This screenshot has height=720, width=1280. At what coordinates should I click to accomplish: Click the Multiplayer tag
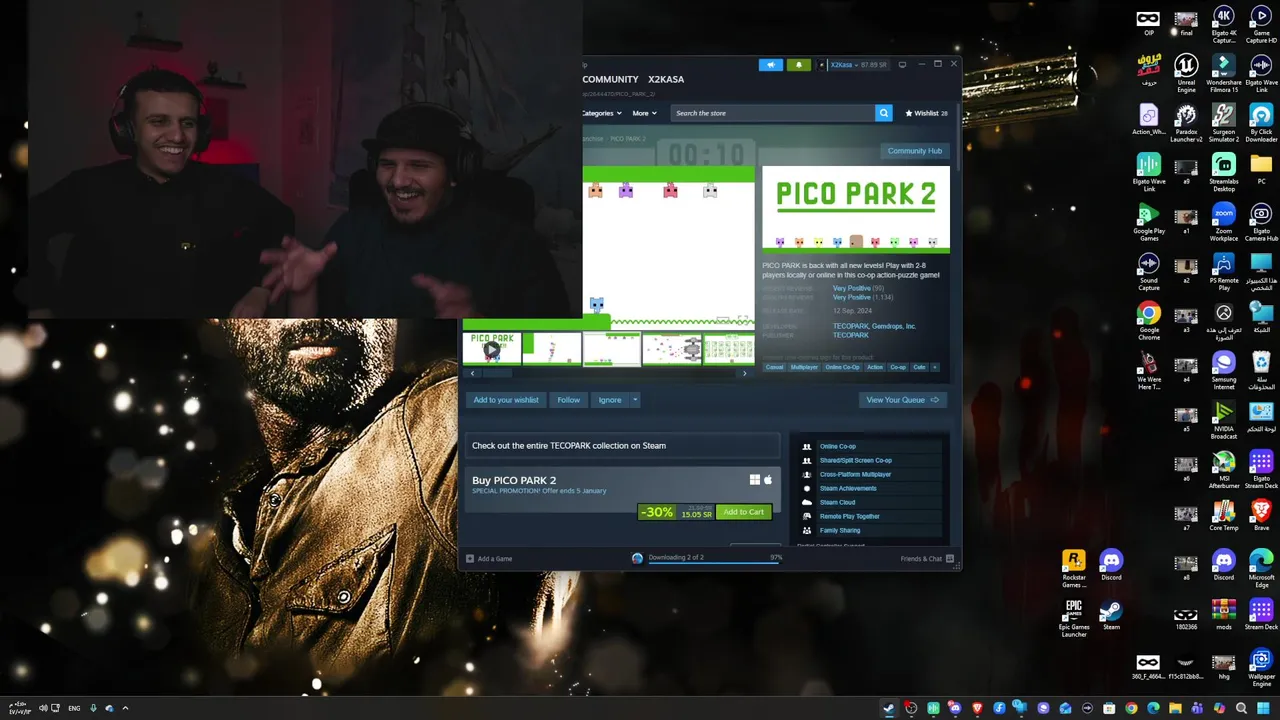(x=804, y=367)
